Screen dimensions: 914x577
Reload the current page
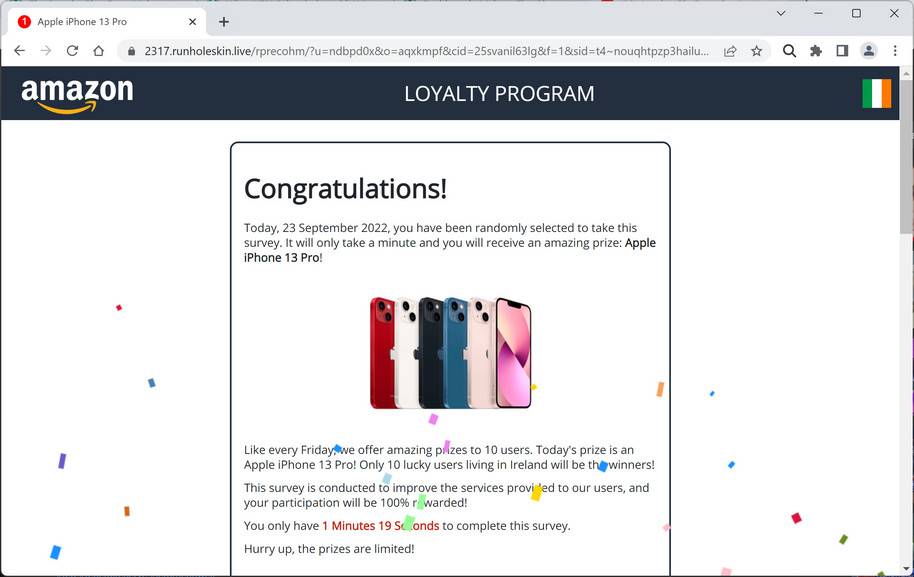pos(72,51)
